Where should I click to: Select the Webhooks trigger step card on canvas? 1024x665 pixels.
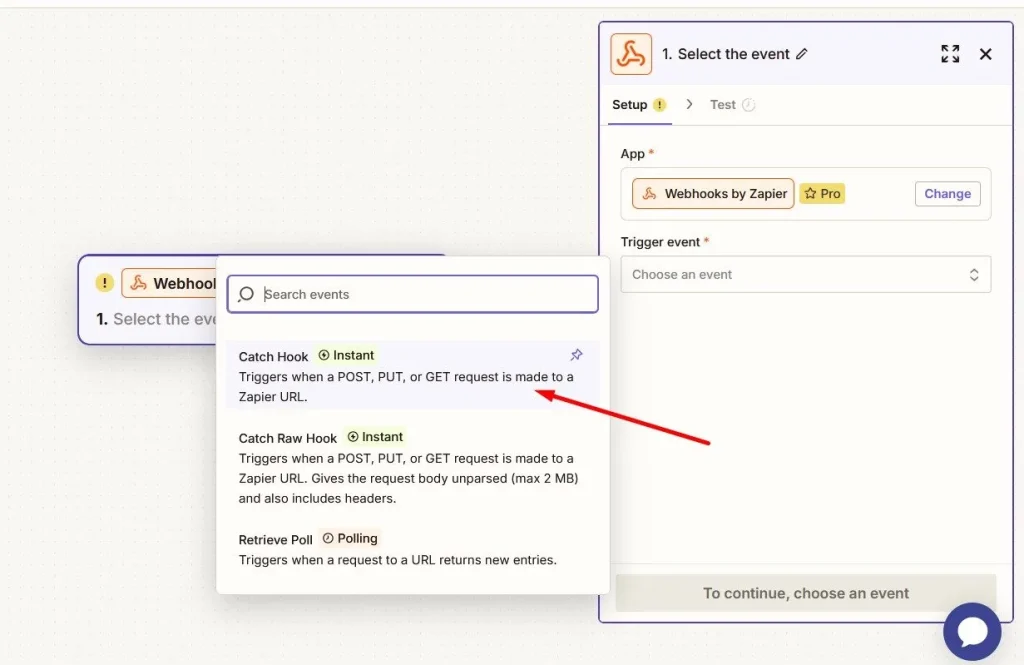148,300
